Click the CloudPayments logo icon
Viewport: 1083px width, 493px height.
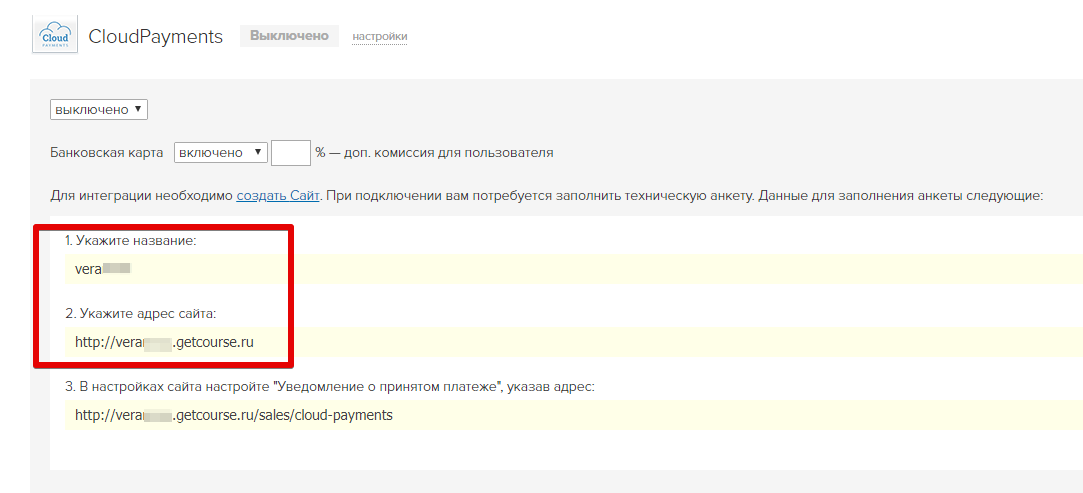click(x=55, y=34)
